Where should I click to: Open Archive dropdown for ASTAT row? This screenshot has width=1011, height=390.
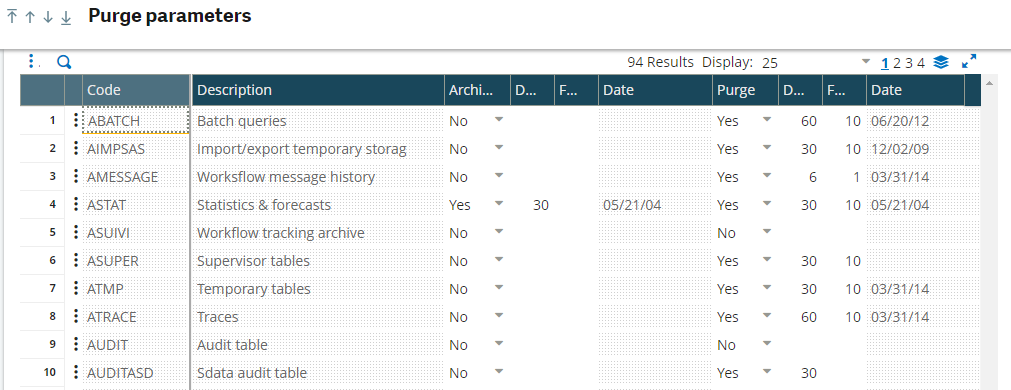498,204
